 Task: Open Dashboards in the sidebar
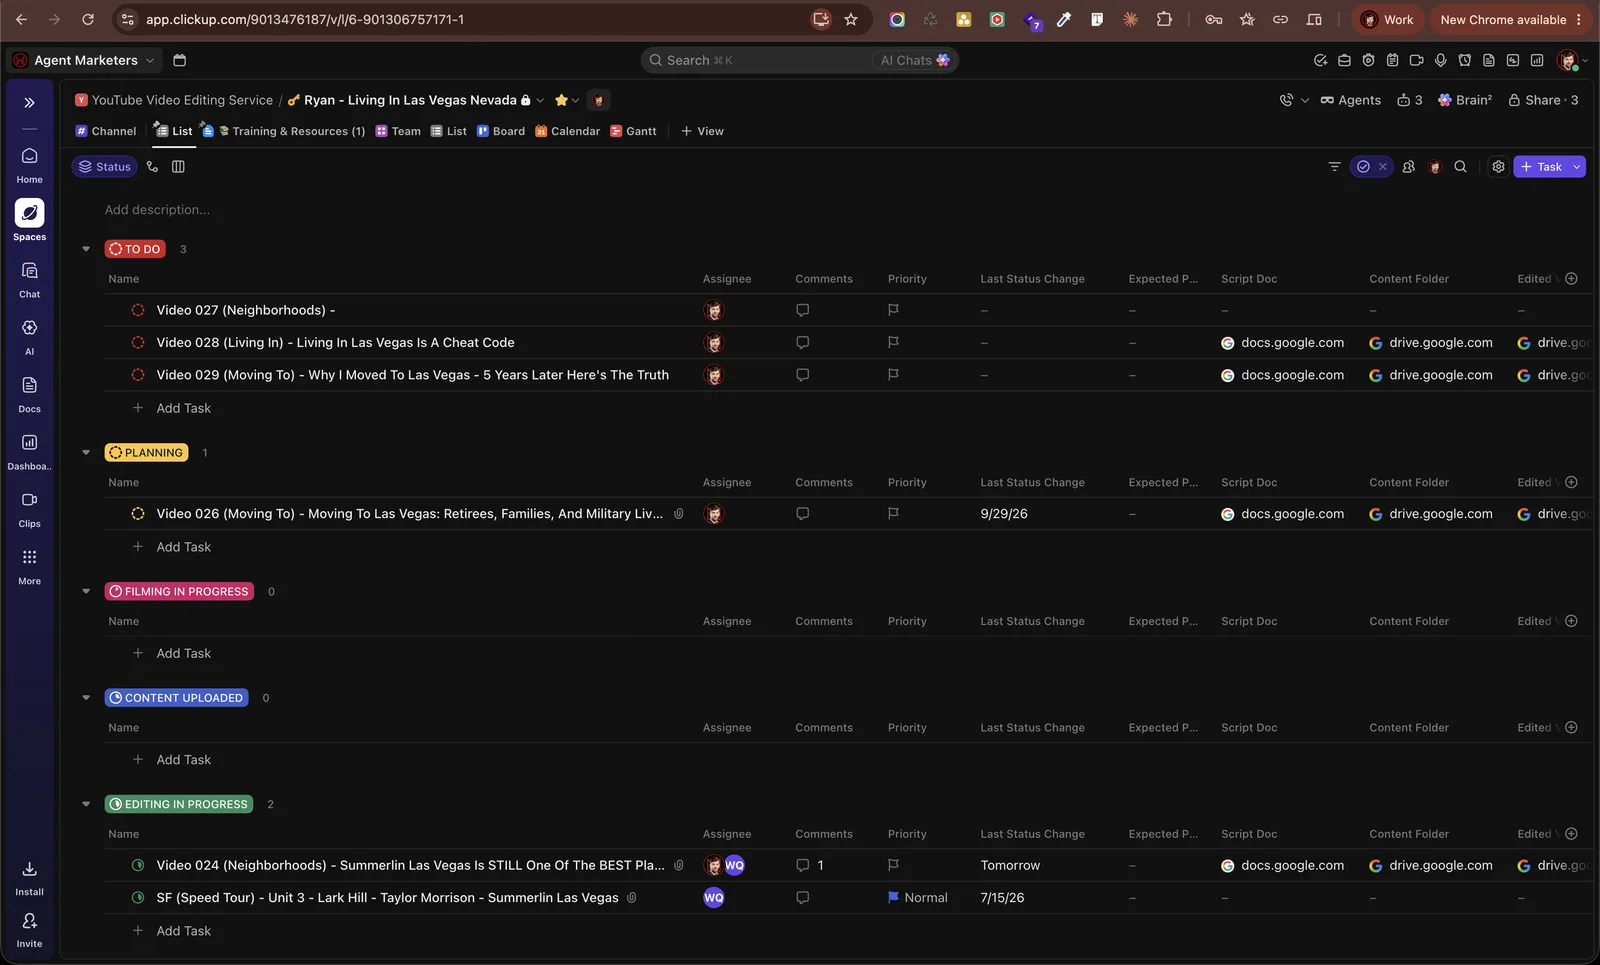[29, 451]
